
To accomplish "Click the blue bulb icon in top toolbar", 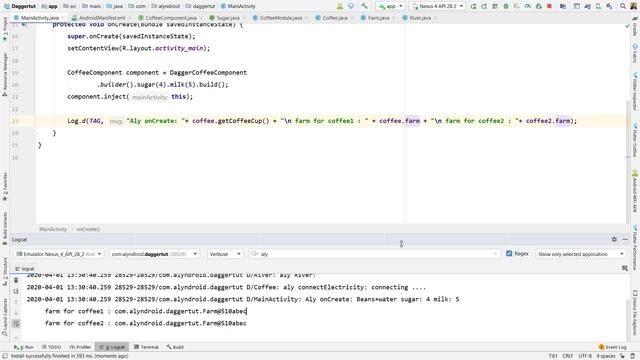I will pyautogui.click(x=351, y=6).
